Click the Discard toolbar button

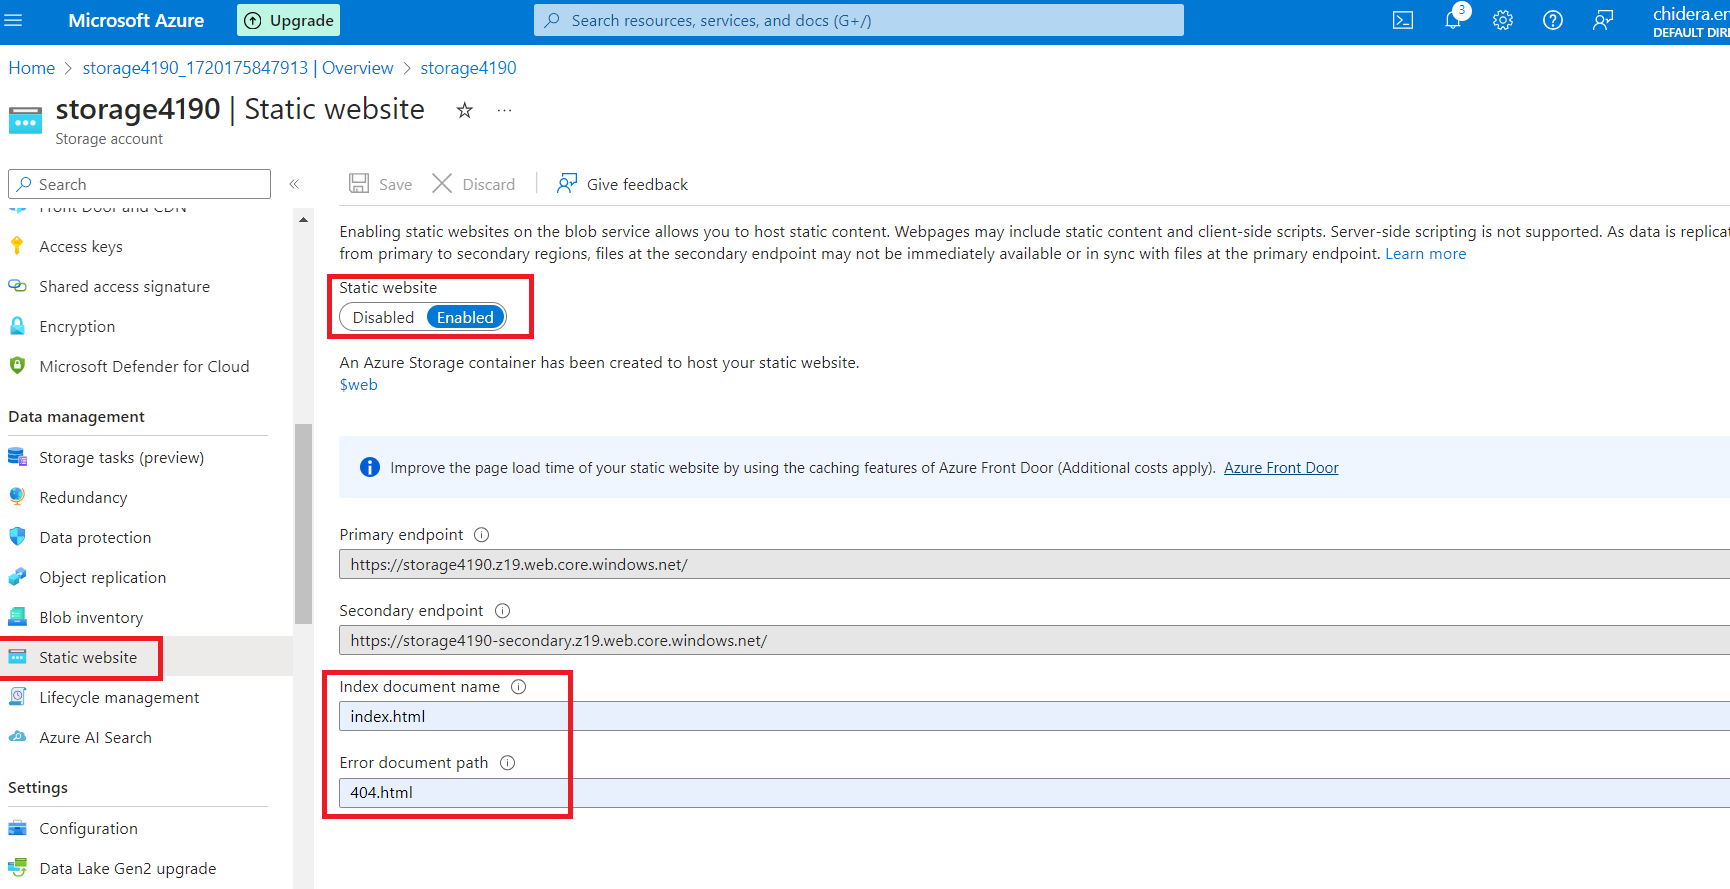[474, 184]
